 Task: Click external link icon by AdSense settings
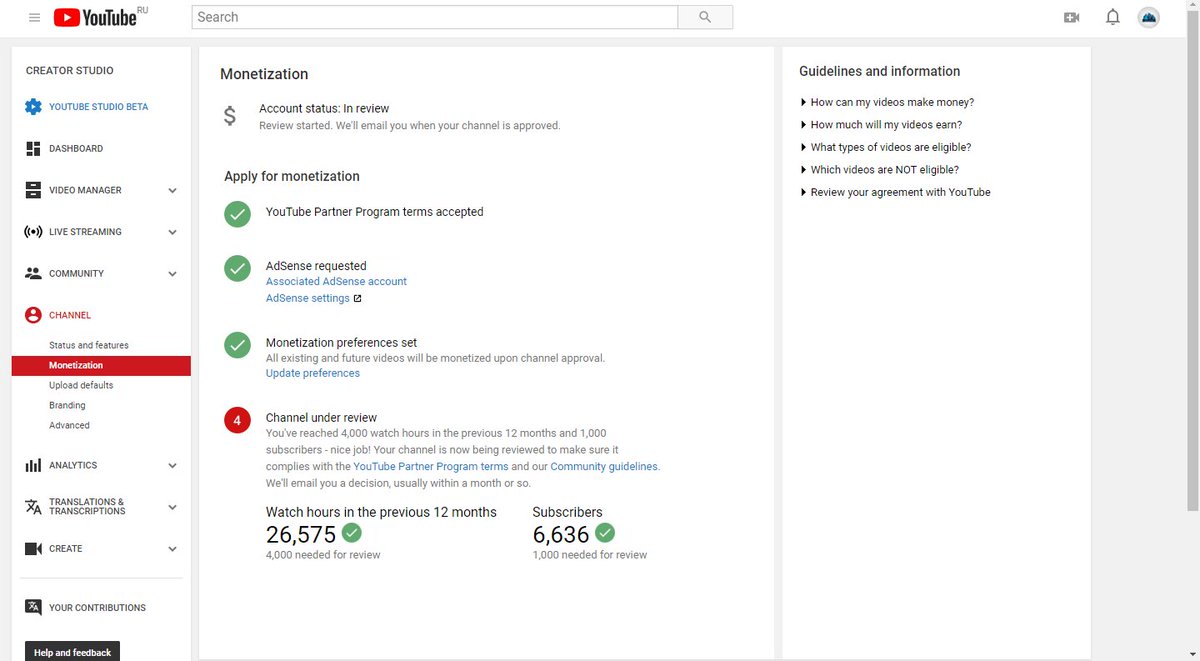[357, 298]
